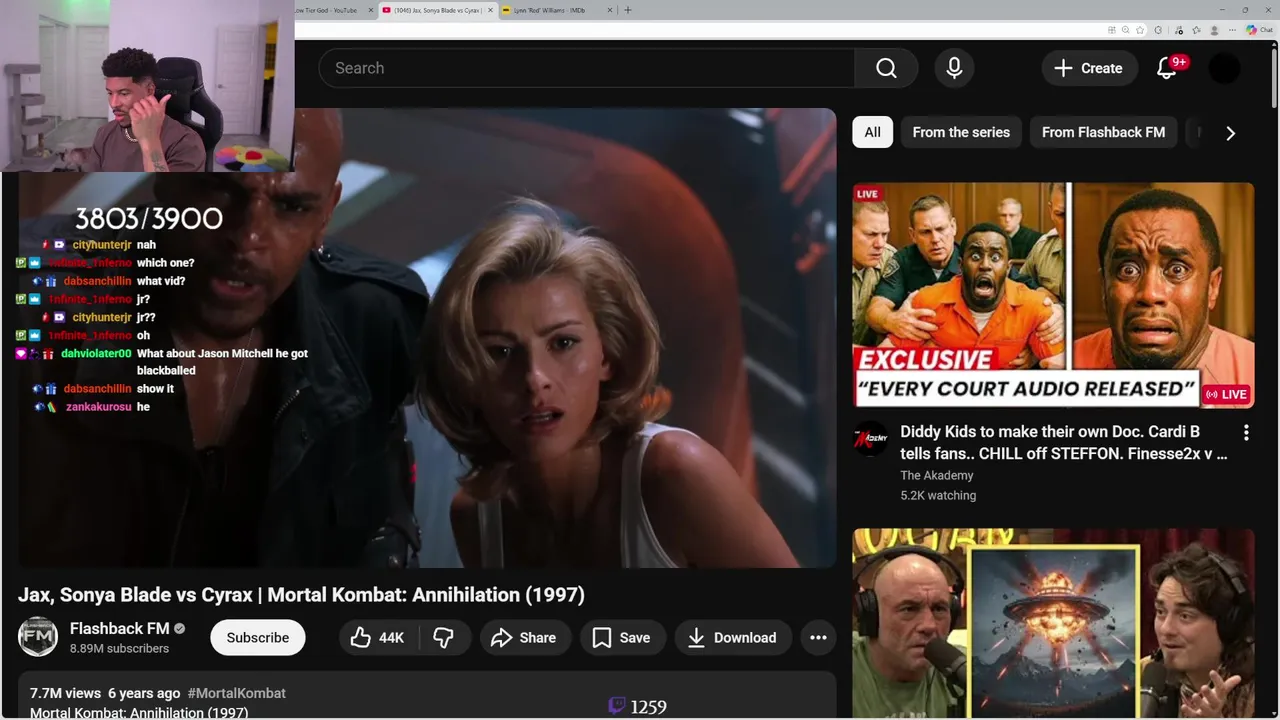Open options for the Diddy Kids video
Viewport: 1280px width, 720px height.
[x=1246, y=433]
